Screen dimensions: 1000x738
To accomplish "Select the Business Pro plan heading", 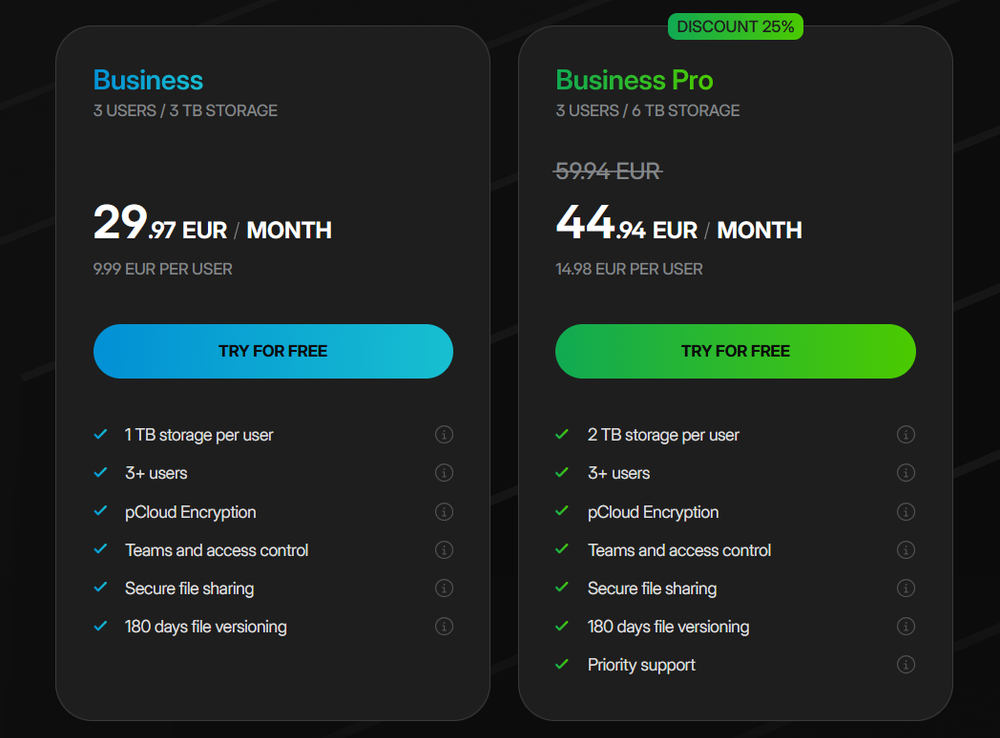I will [634, 80].
